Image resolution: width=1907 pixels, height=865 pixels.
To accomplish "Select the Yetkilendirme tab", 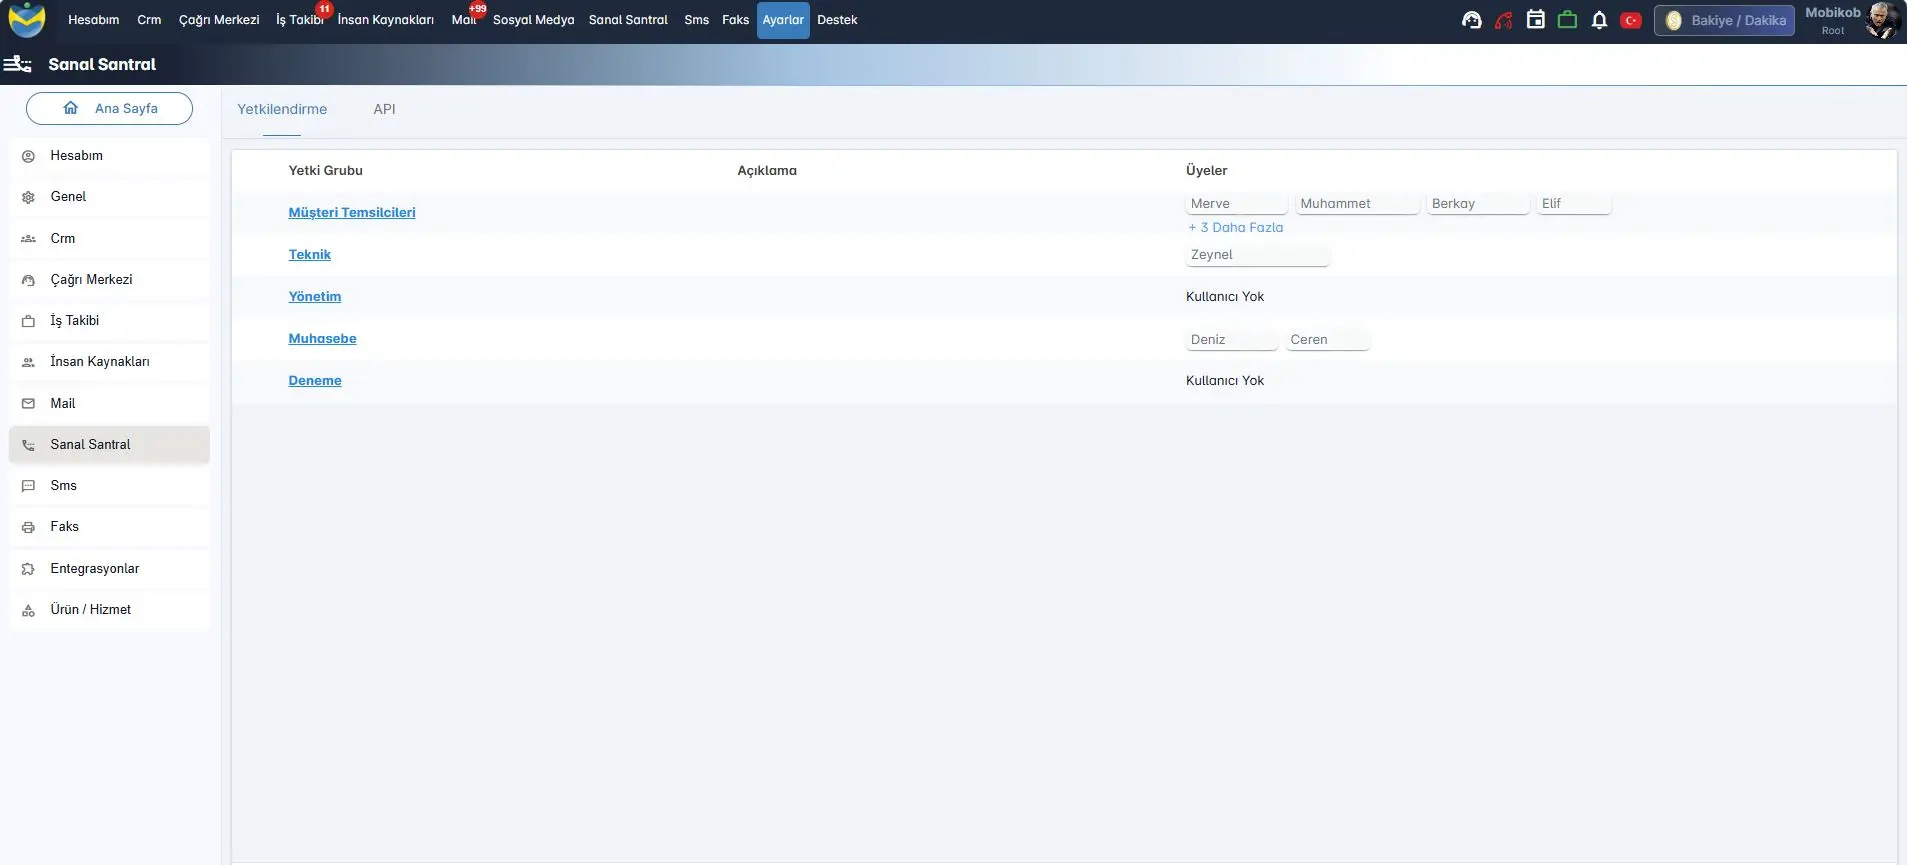I will [282, 109].
